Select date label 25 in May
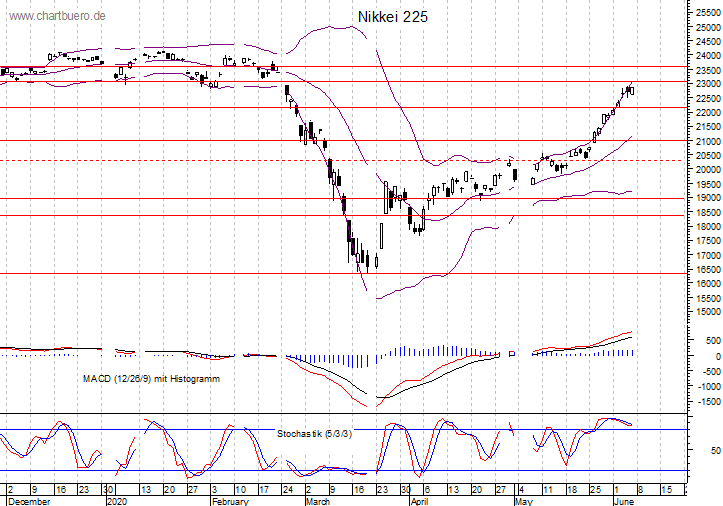This screenshot has width=723, height=506. (x=595, y=489)
